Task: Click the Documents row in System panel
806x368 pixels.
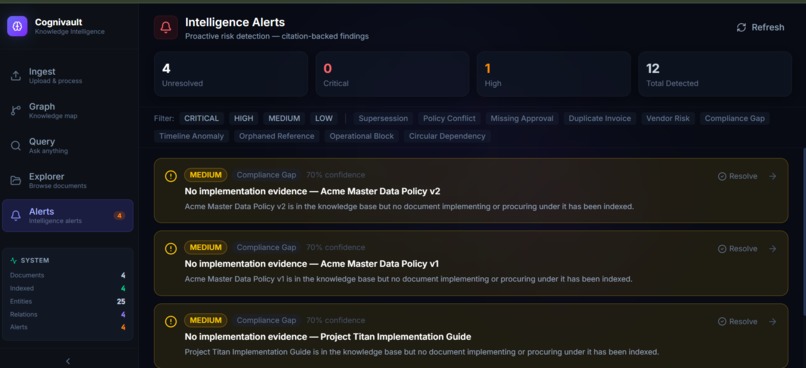Action: tap(67, 275)
